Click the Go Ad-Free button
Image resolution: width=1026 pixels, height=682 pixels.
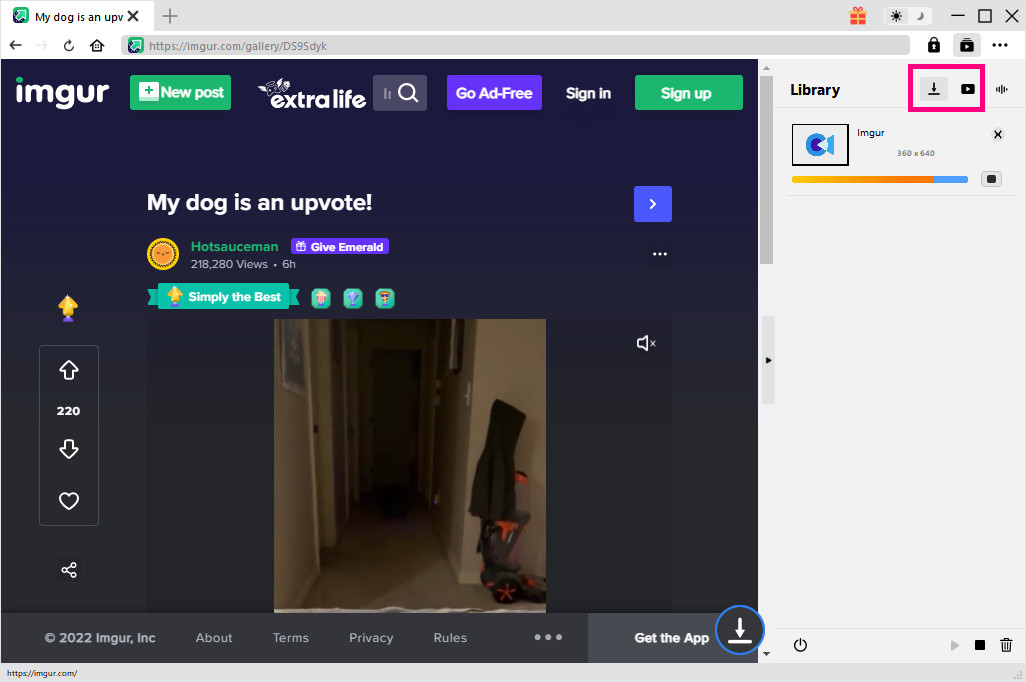[494, 93]
